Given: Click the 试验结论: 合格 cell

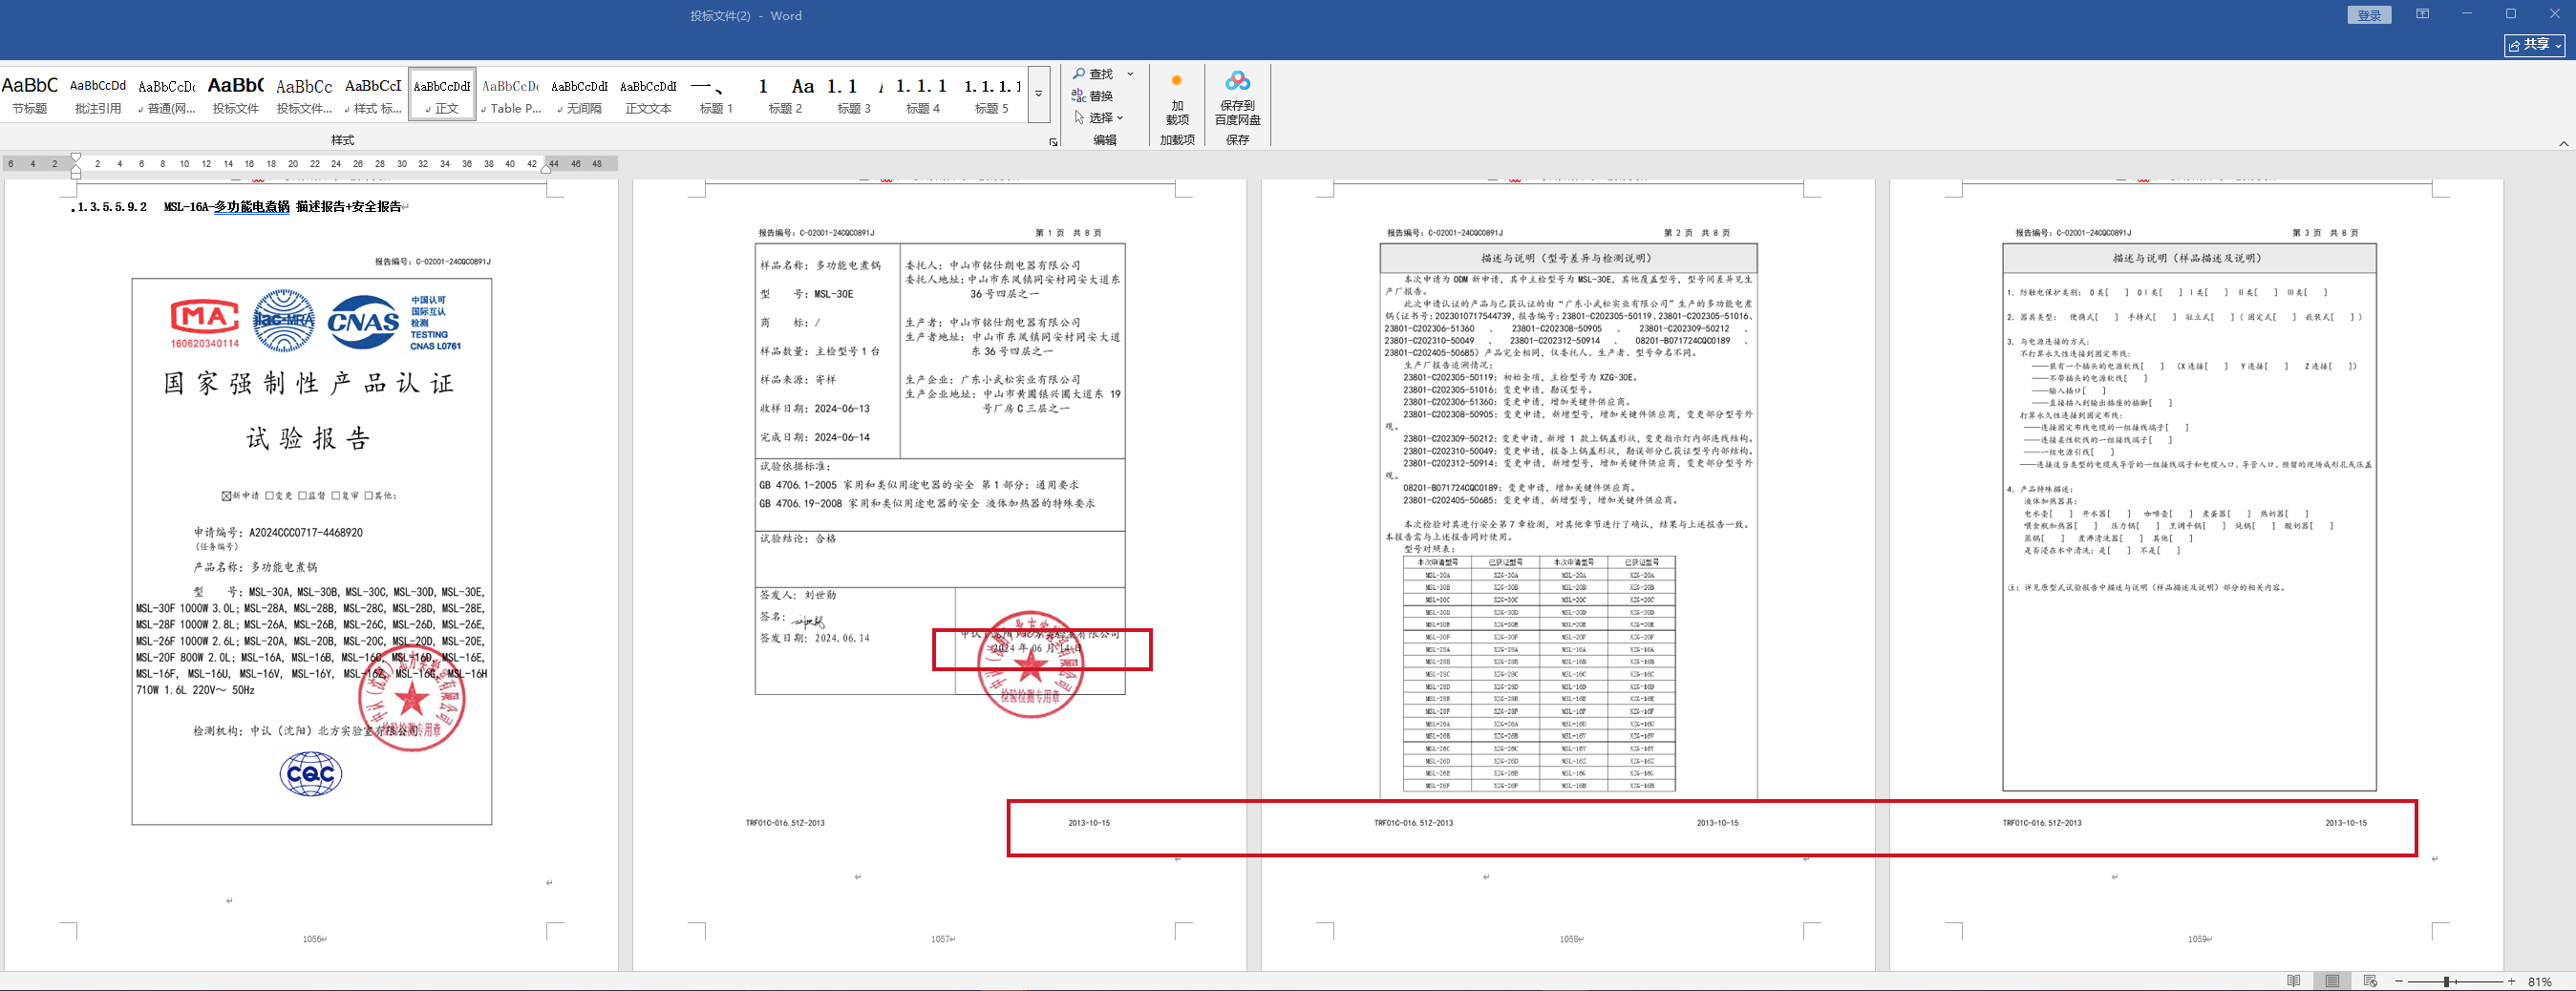Looking at the screenshot, I should tap(940, 559).
